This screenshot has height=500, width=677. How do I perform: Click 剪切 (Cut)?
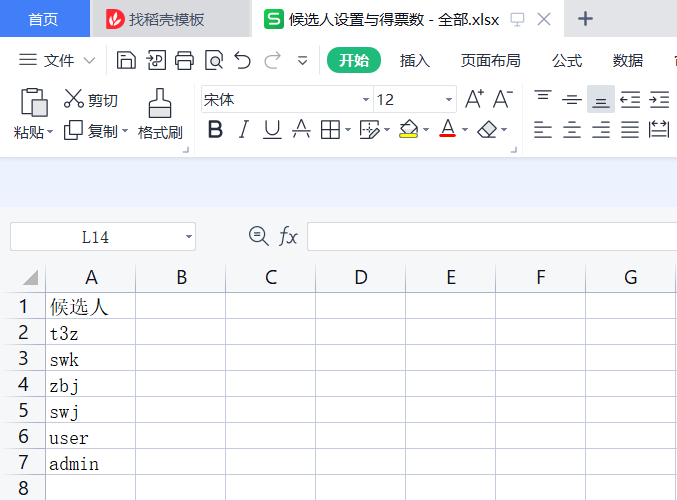(91, 100)
